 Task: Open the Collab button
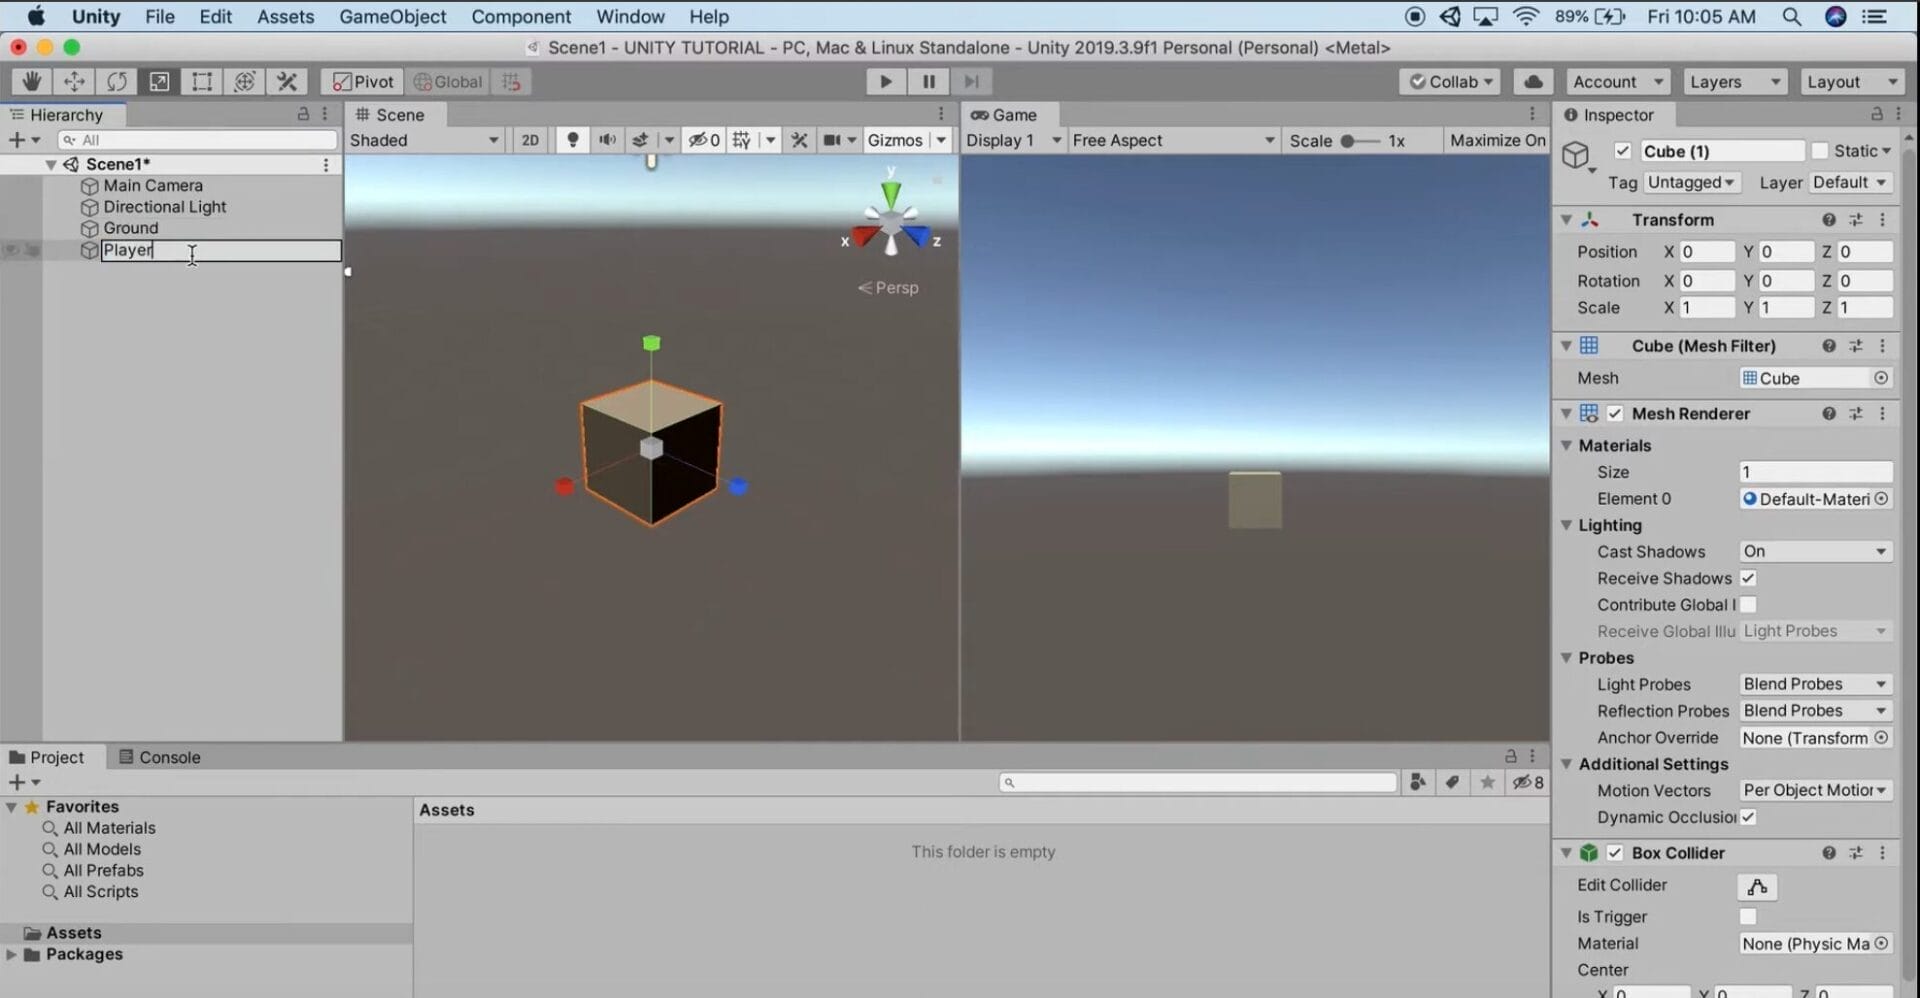pos(1450,82)
